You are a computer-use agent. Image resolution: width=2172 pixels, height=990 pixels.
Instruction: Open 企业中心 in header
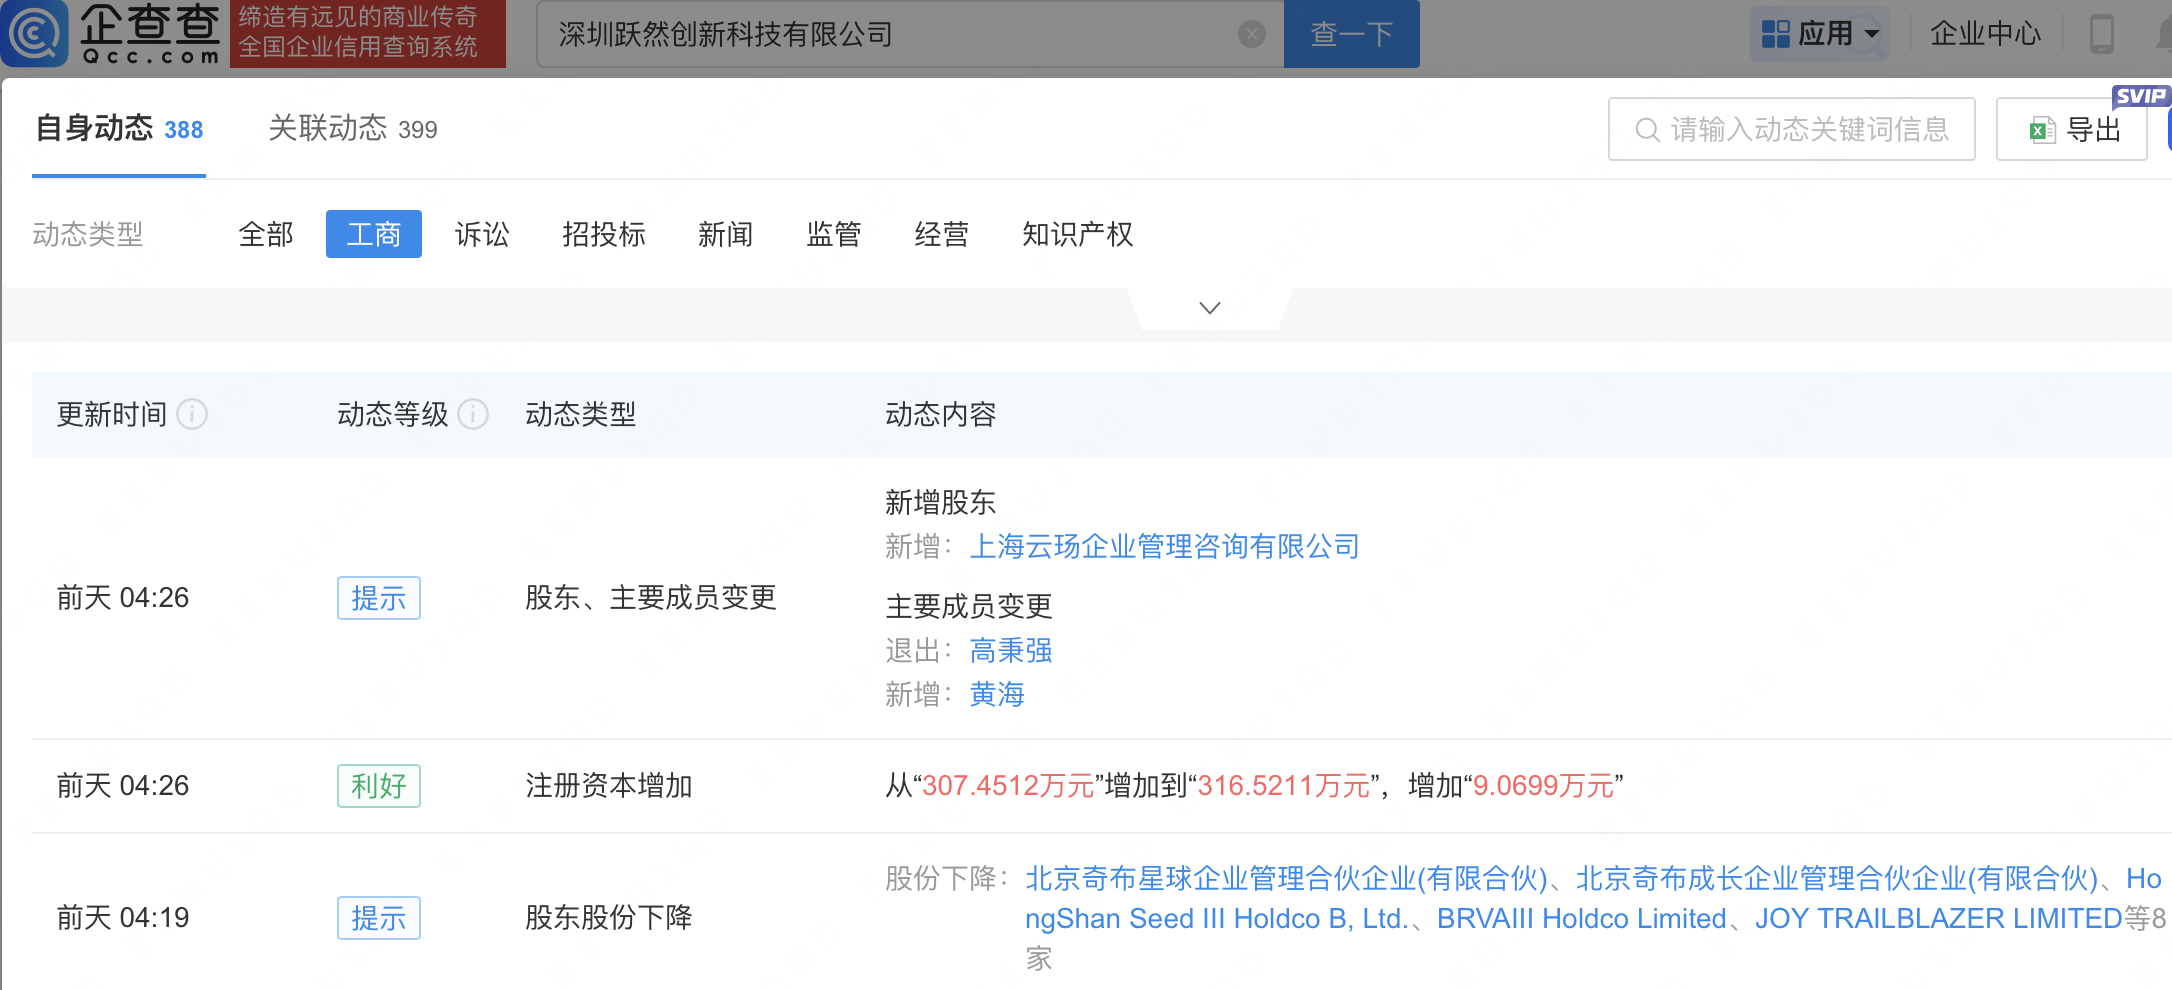tap(1984, 34)
